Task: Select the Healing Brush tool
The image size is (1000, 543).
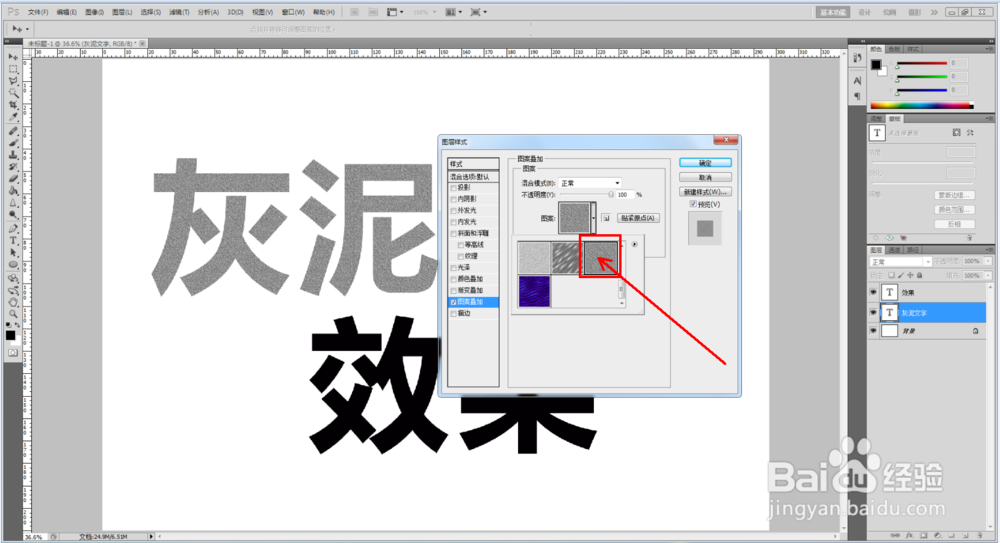Action: click(13, 131)
